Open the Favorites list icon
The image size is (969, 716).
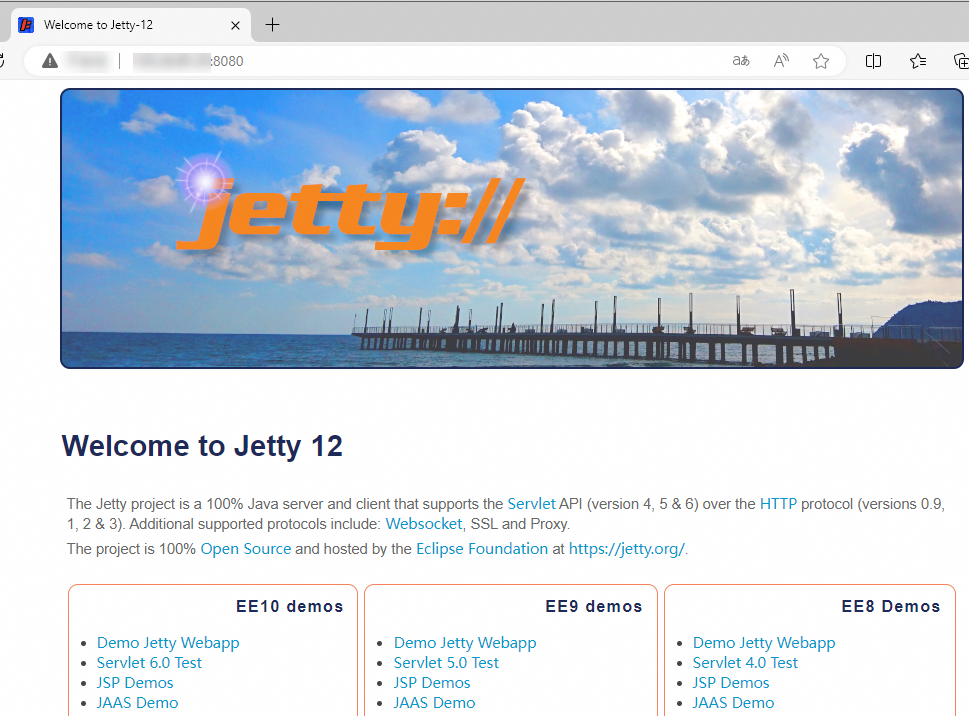[917, 61]
